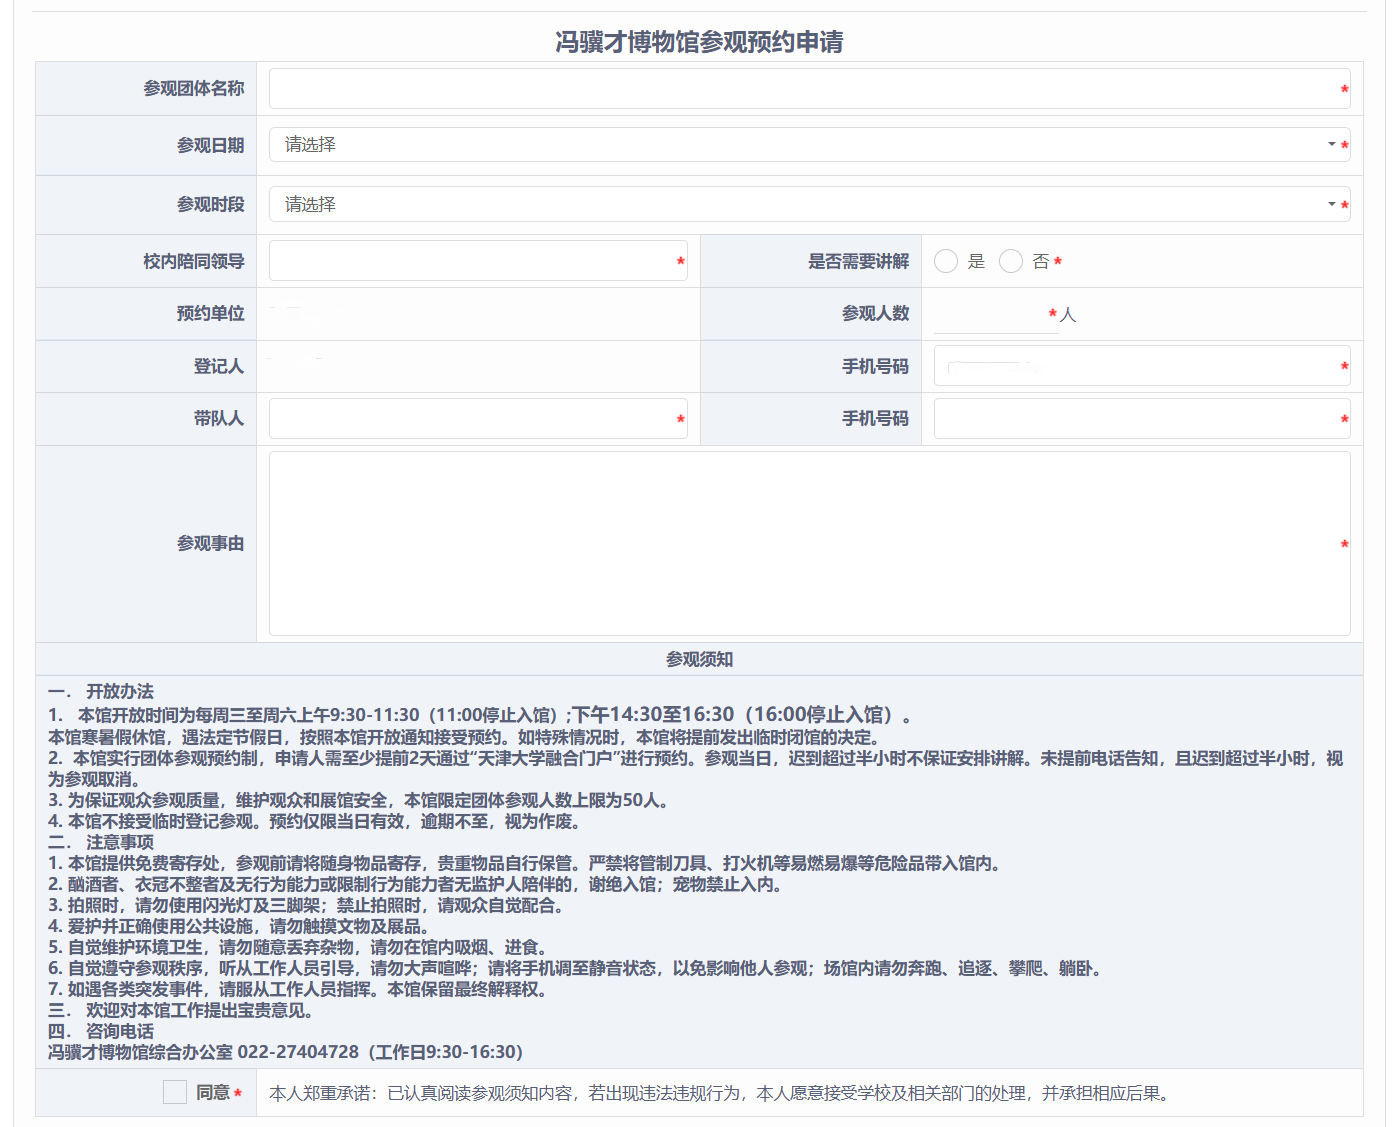
Task: Click the 参观团体名称 input field
Action: click(800, 88)
